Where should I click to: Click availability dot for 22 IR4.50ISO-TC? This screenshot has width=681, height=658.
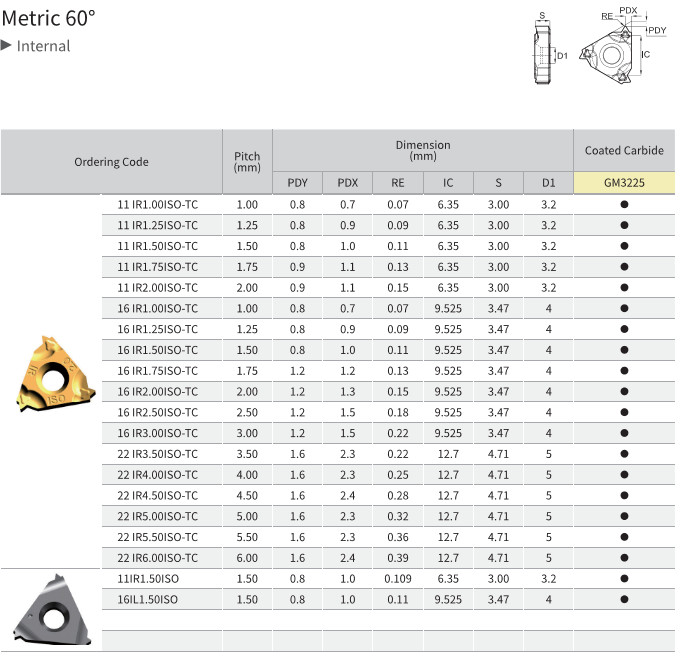click(625, 496)
